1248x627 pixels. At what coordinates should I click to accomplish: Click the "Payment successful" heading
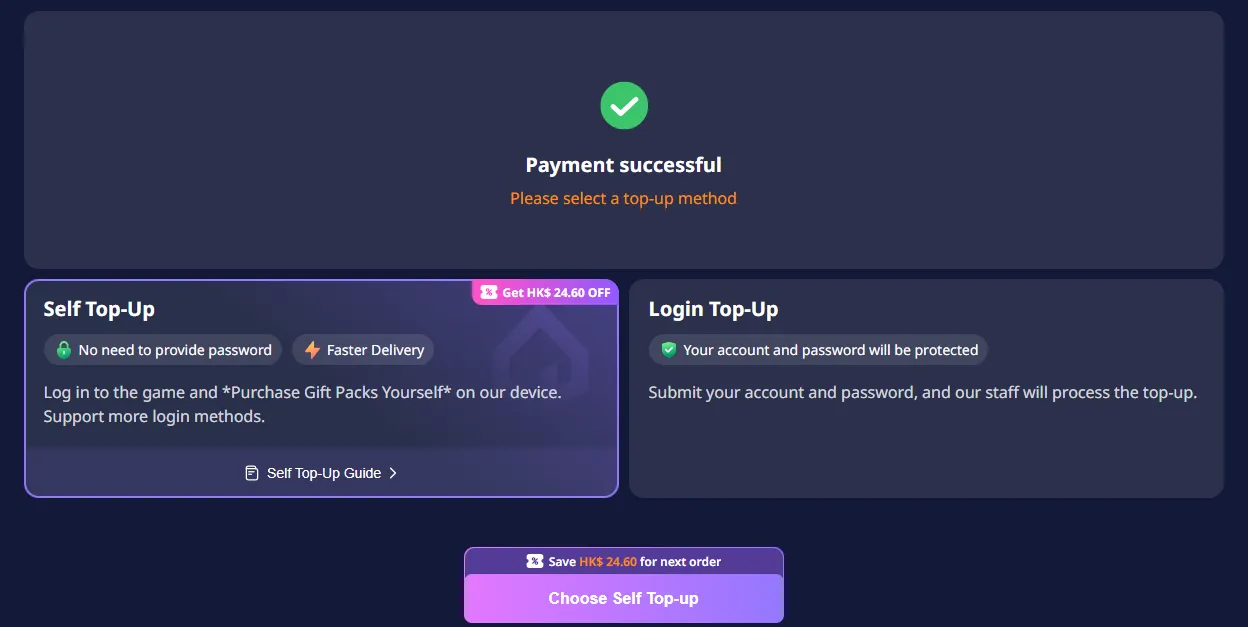623,165
